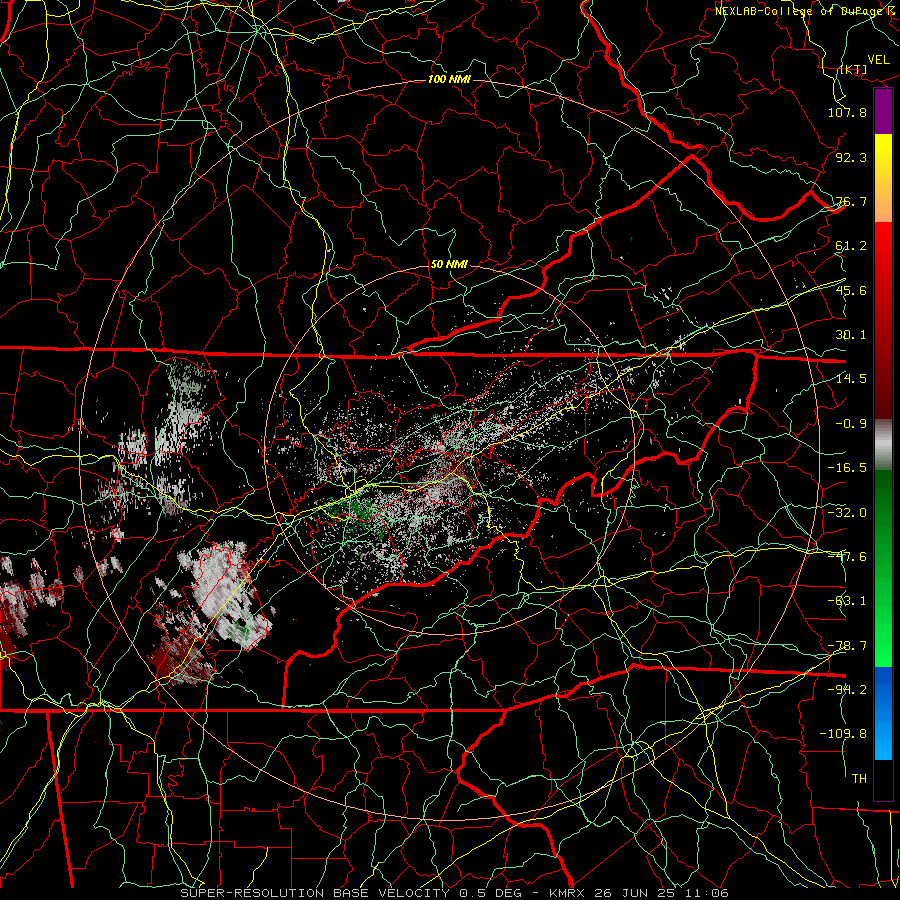Viewport: 900px width, 900px height.
Task: Click the 92.3 legend value
Action: pyautogui.click(x=851, y=157)
